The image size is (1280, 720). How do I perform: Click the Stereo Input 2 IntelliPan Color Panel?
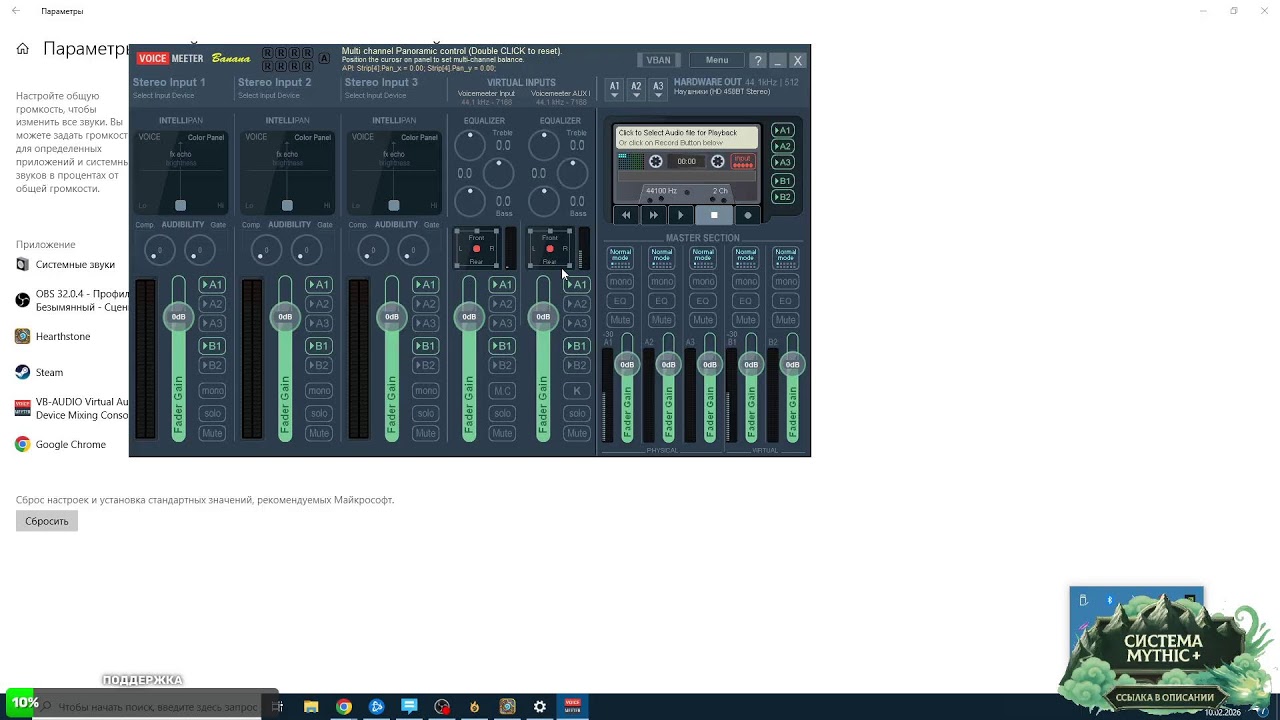(288, 172)
